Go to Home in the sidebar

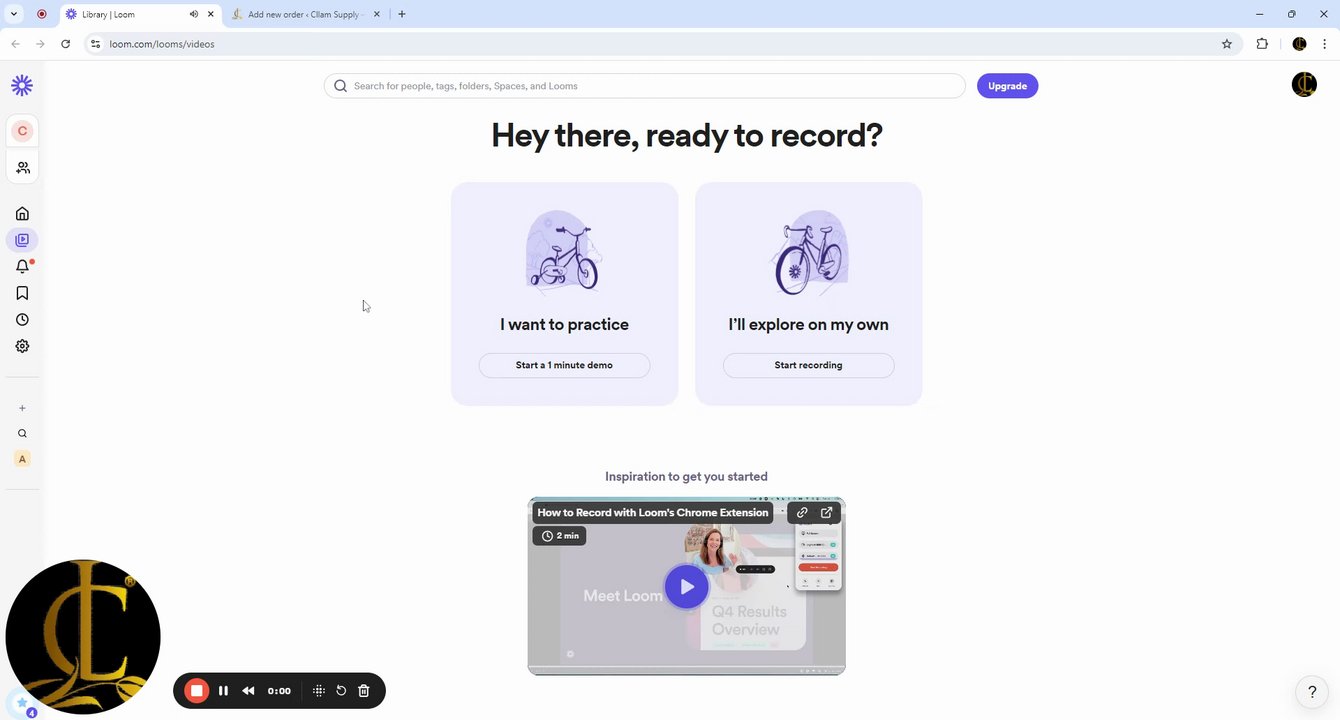pos(22,213)
